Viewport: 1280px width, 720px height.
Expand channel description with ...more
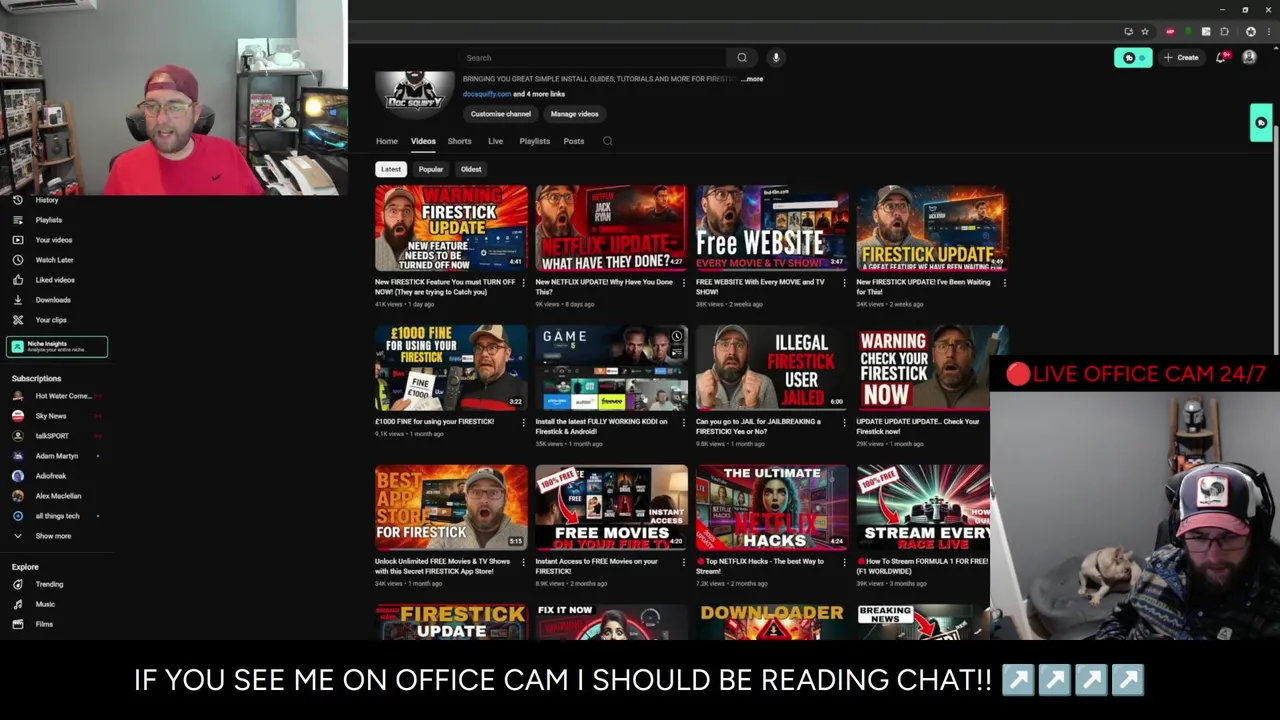coord(753,79)
